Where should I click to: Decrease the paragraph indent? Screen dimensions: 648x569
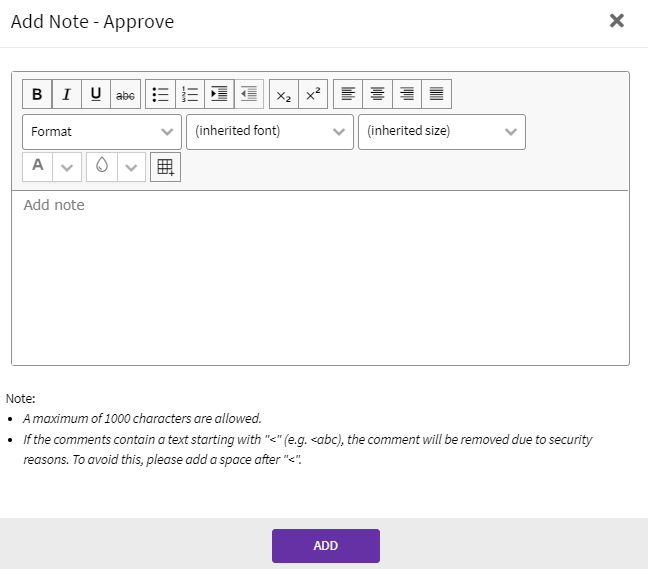(249, 95)
